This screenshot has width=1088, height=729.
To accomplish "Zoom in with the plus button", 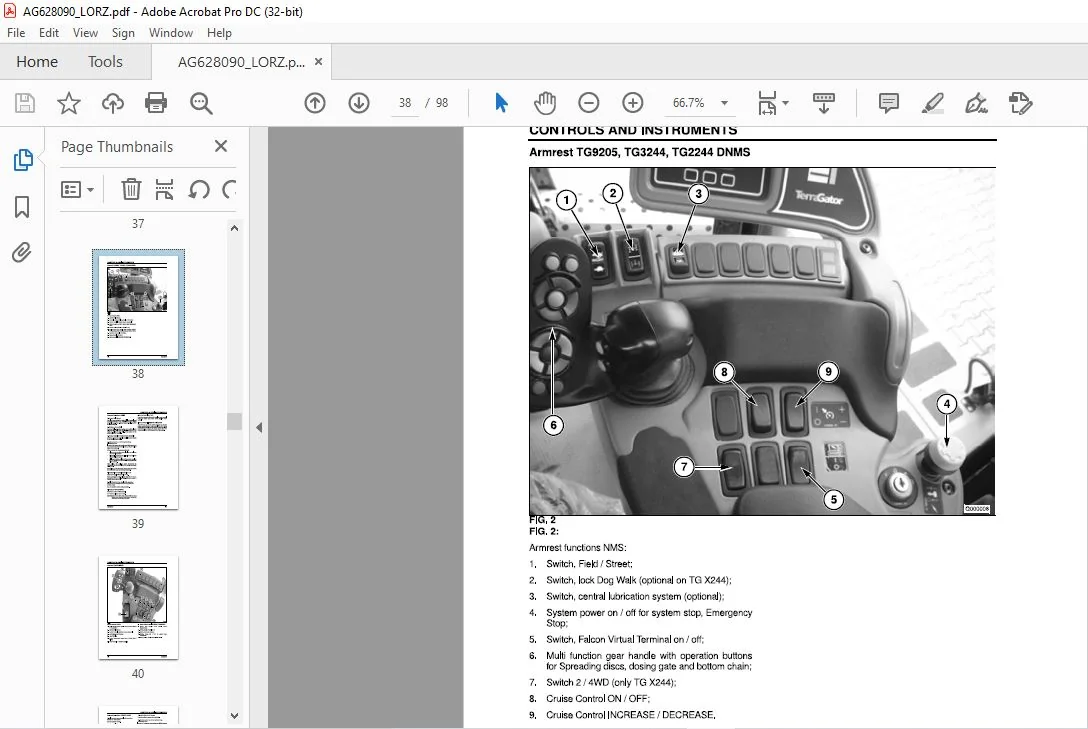I will pyautogui.click(x=632, y=103).
